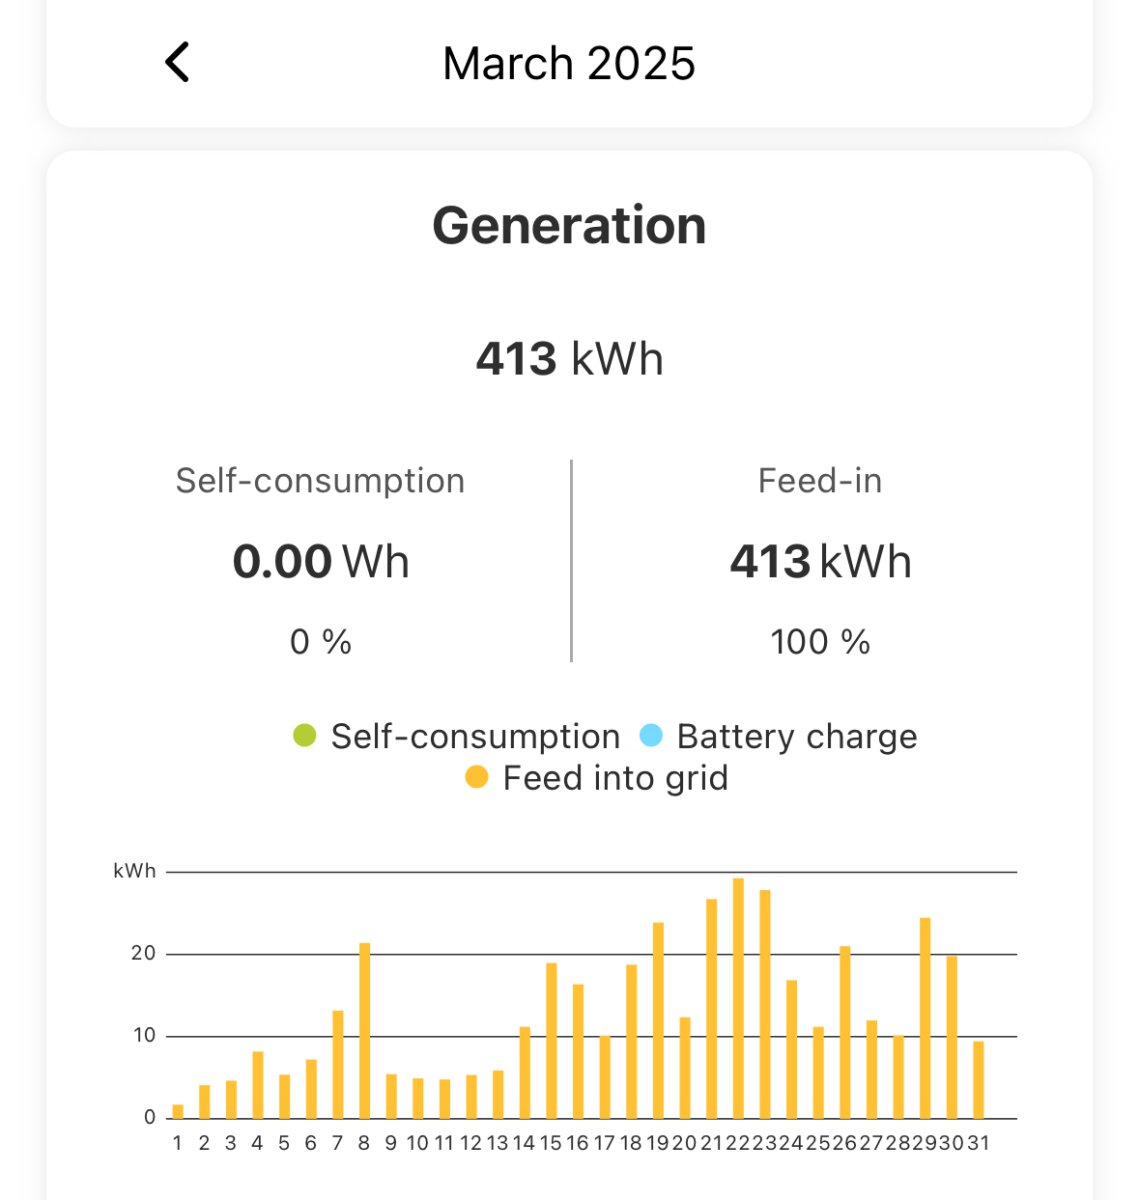Select the chart bar for day 31
Screen dimensions: 1139x1200
[978, 1080]
